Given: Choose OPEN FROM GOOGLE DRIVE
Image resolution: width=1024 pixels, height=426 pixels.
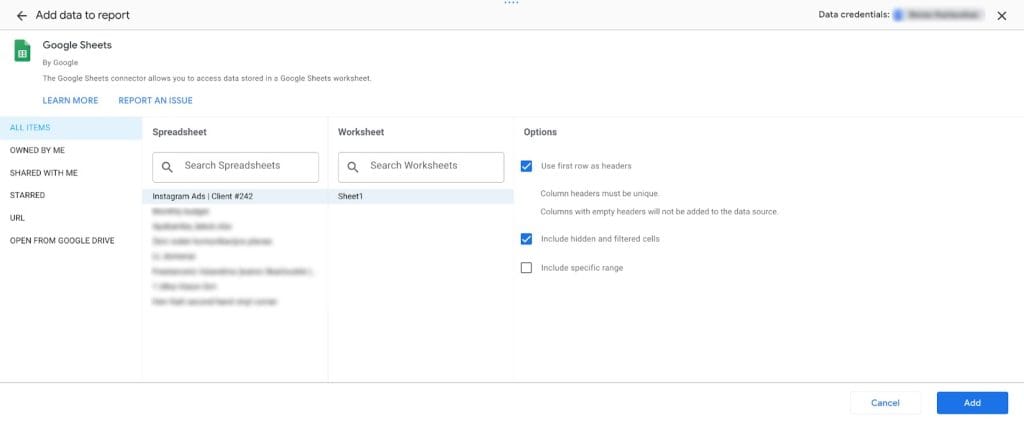Looking at the screenshot, I should (x=62, y=240).
